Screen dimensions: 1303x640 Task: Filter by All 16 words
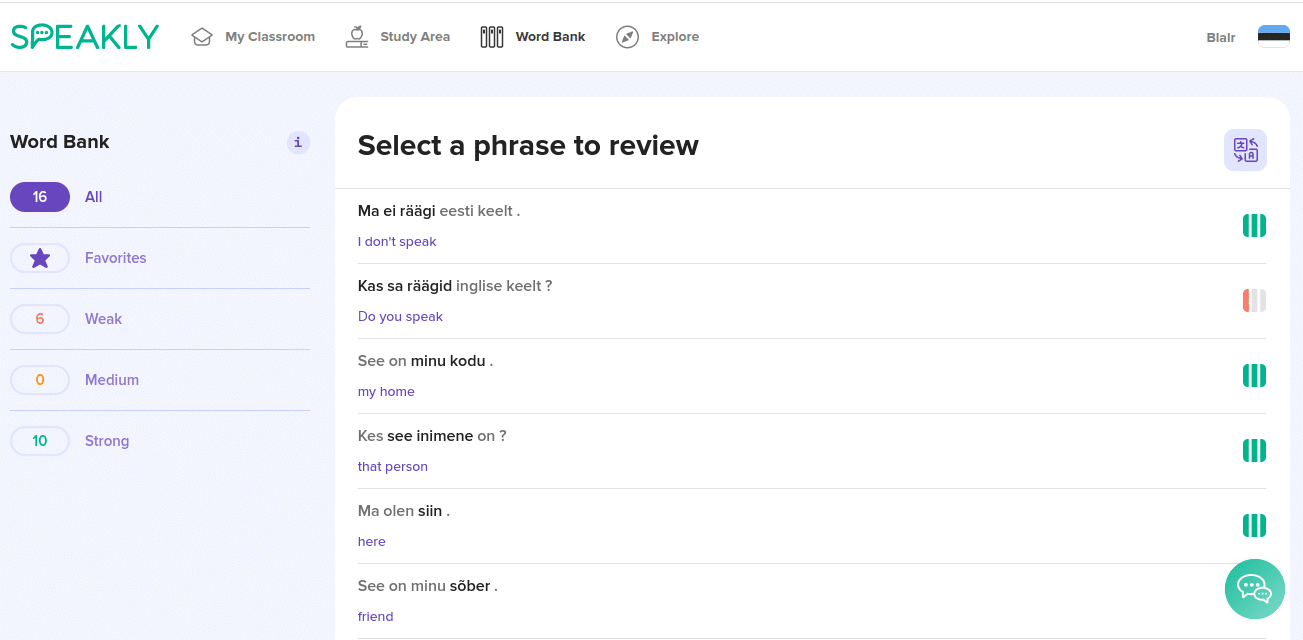[40, 197]
